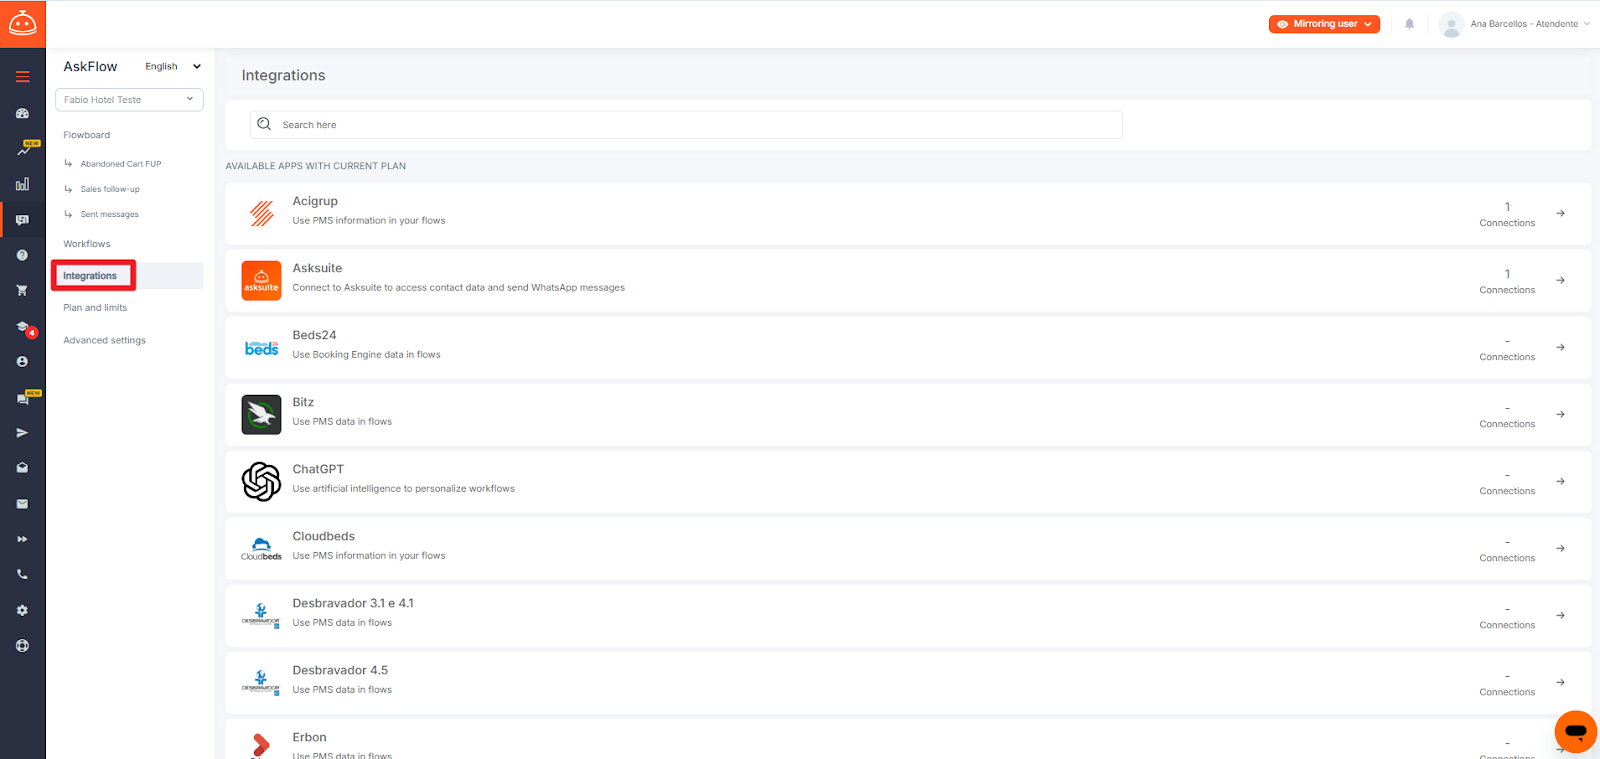Open the chat bubbles icon marked NEW
Viewport: 1600px width, 759px height.
tap(24, 398)
